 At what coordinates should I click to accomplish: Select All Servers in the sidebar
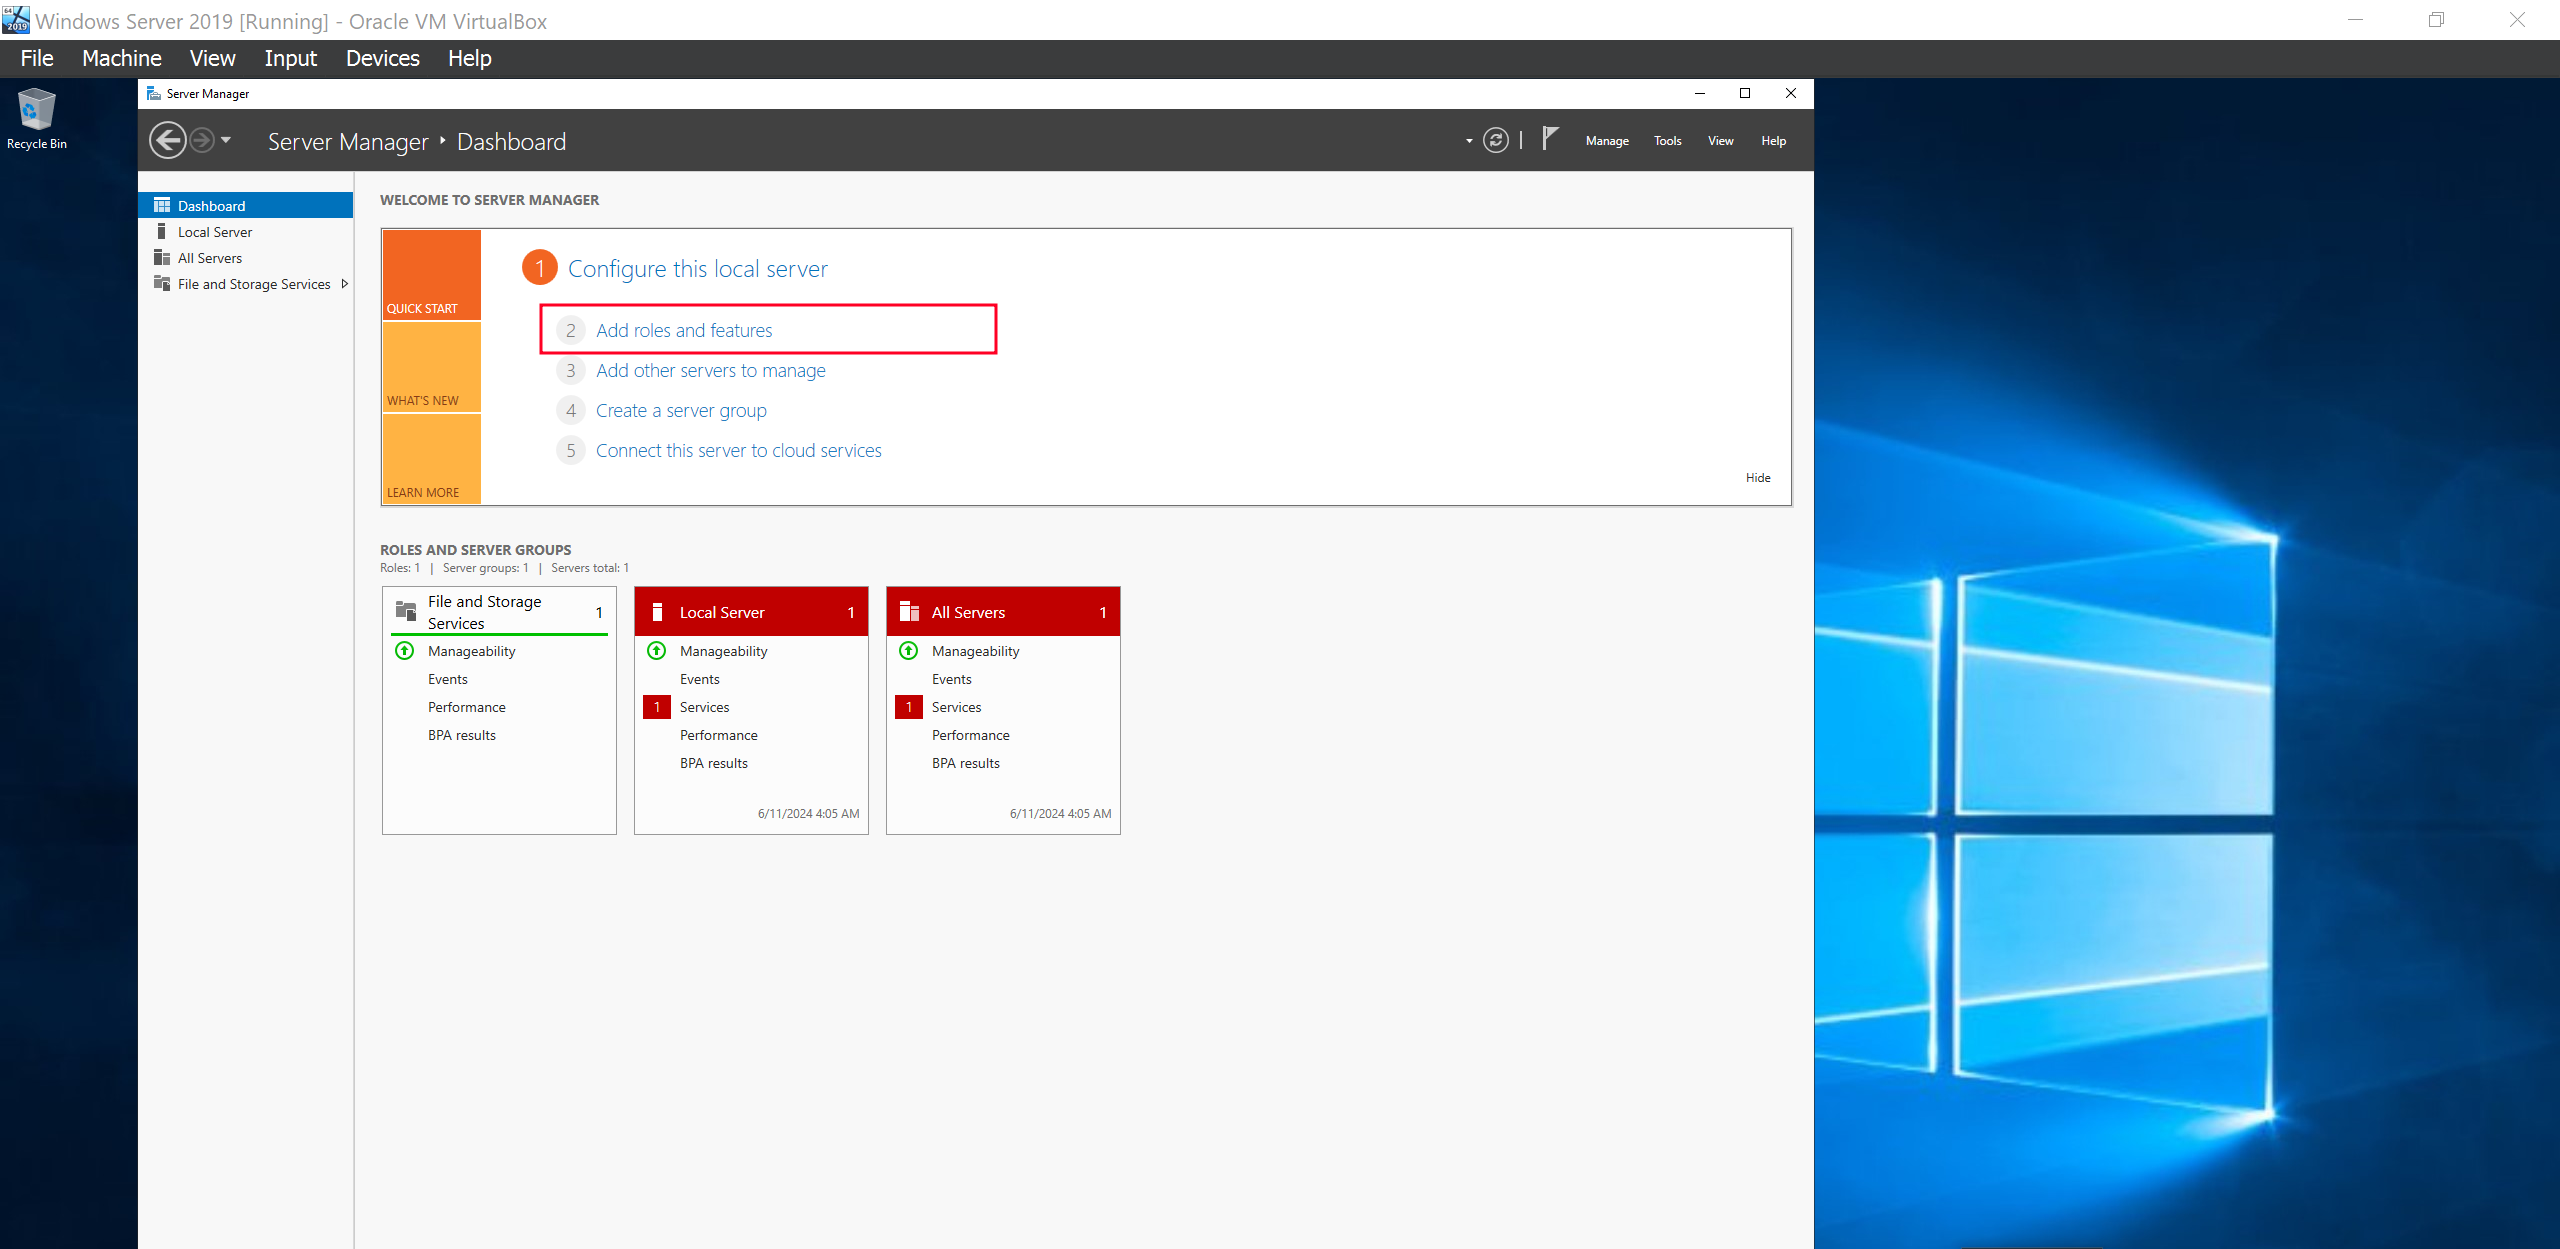point(245,257)
